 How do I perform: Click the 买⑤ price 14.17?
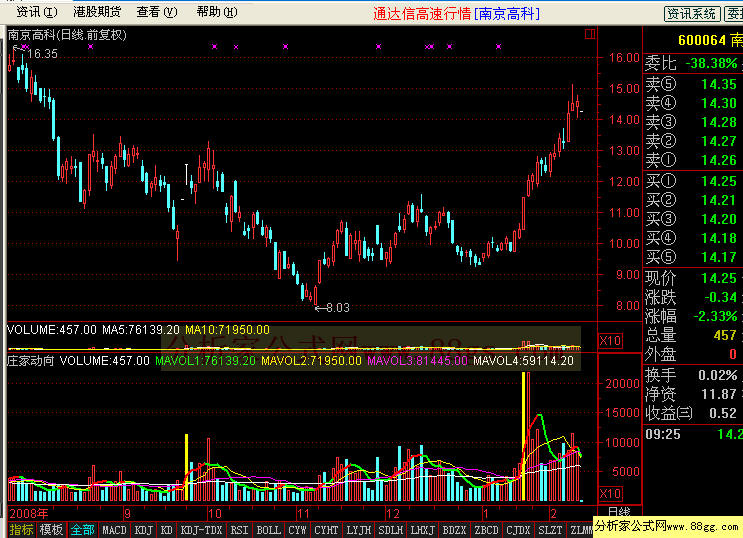tap(719, 257)
